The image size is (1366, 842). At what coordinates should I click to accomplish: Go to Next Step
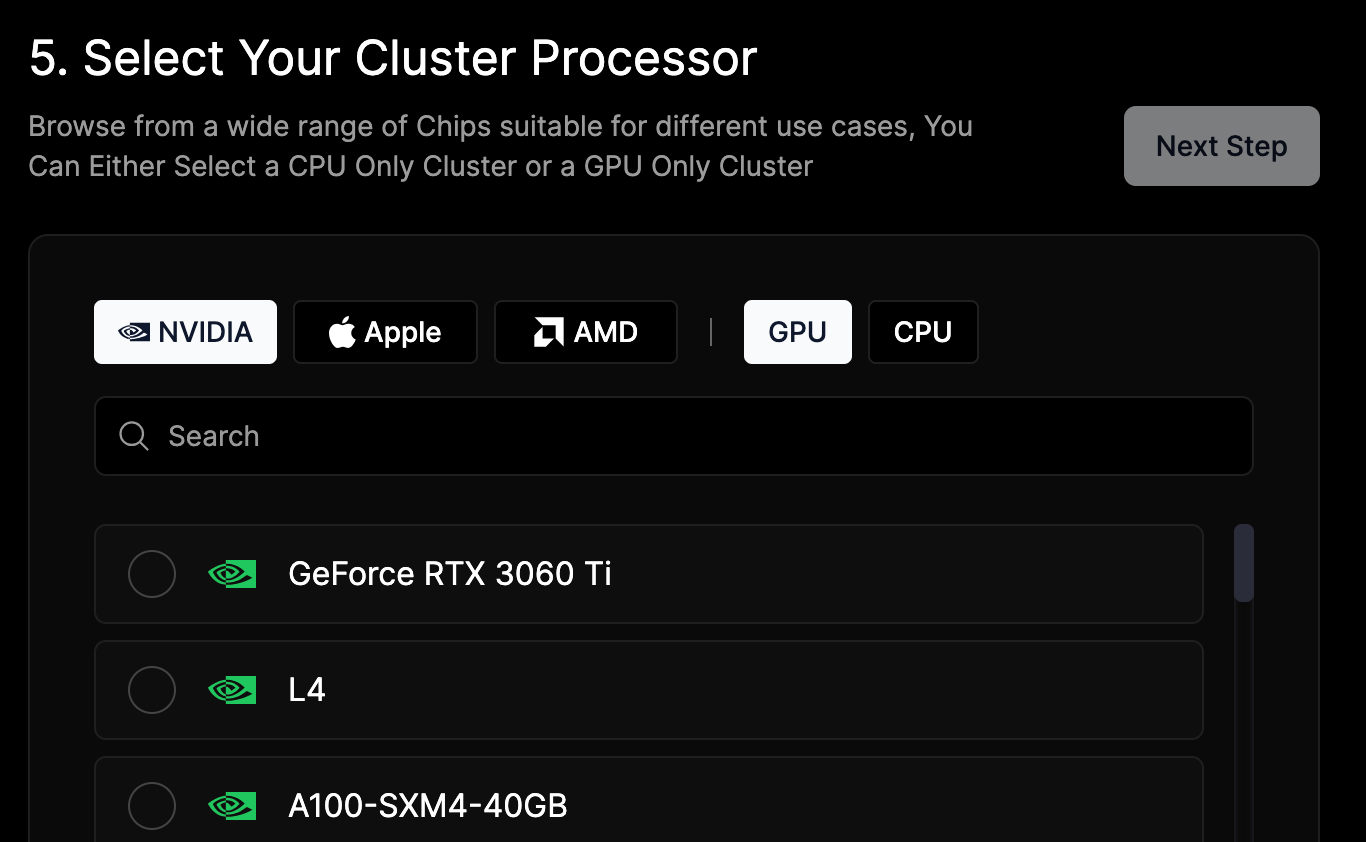(1222, 146)
